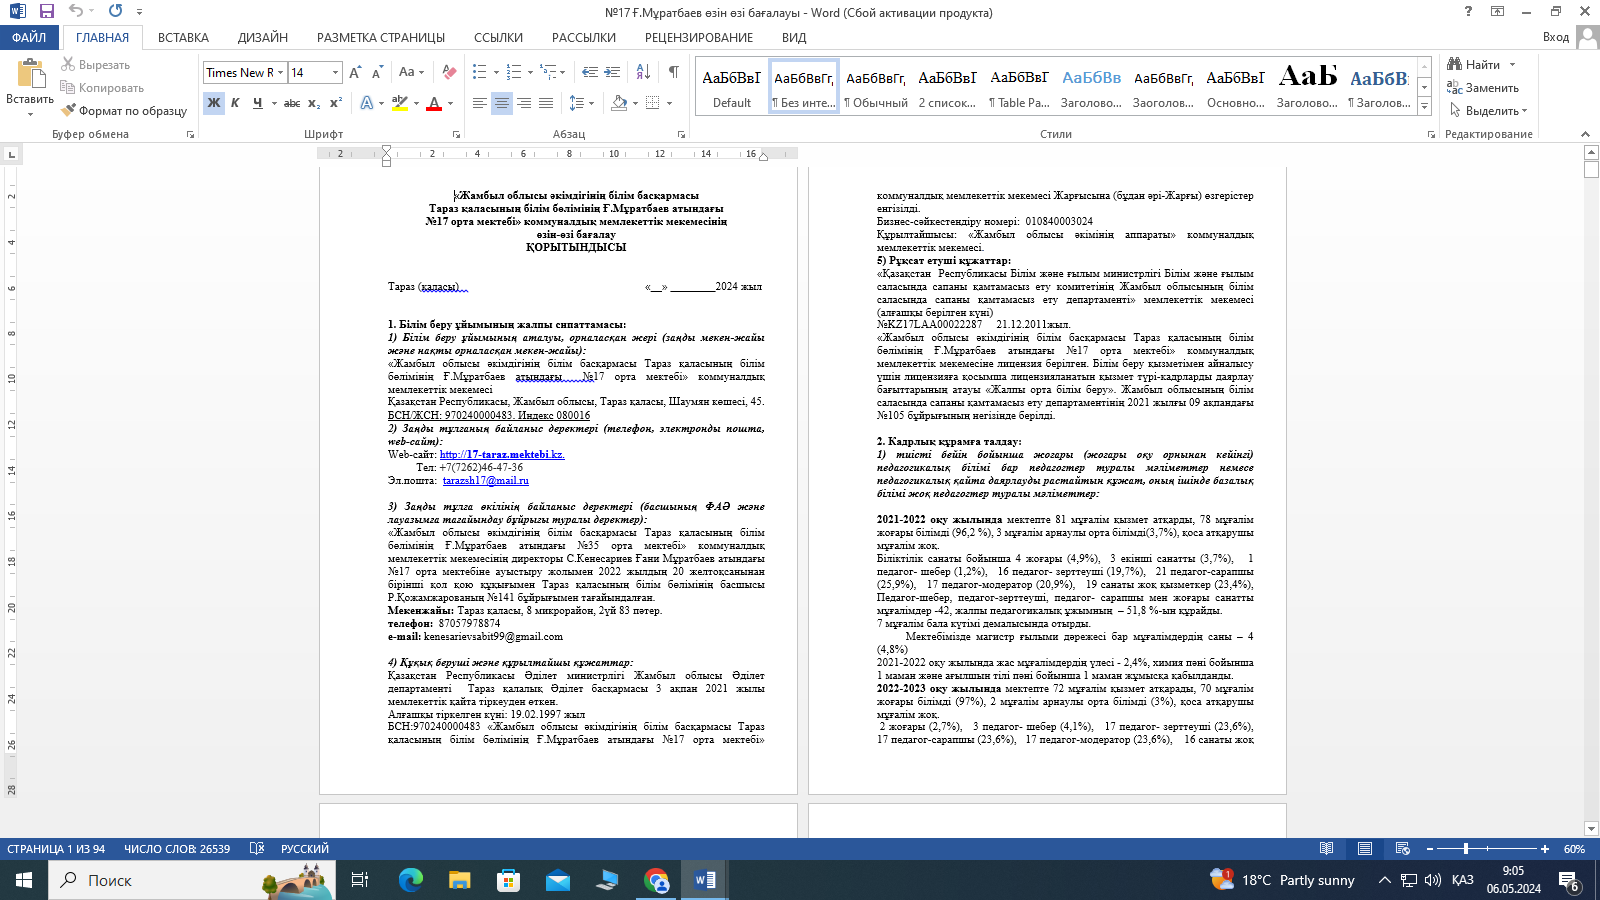Decrease font size with the small A icon

tap(377, 72)
